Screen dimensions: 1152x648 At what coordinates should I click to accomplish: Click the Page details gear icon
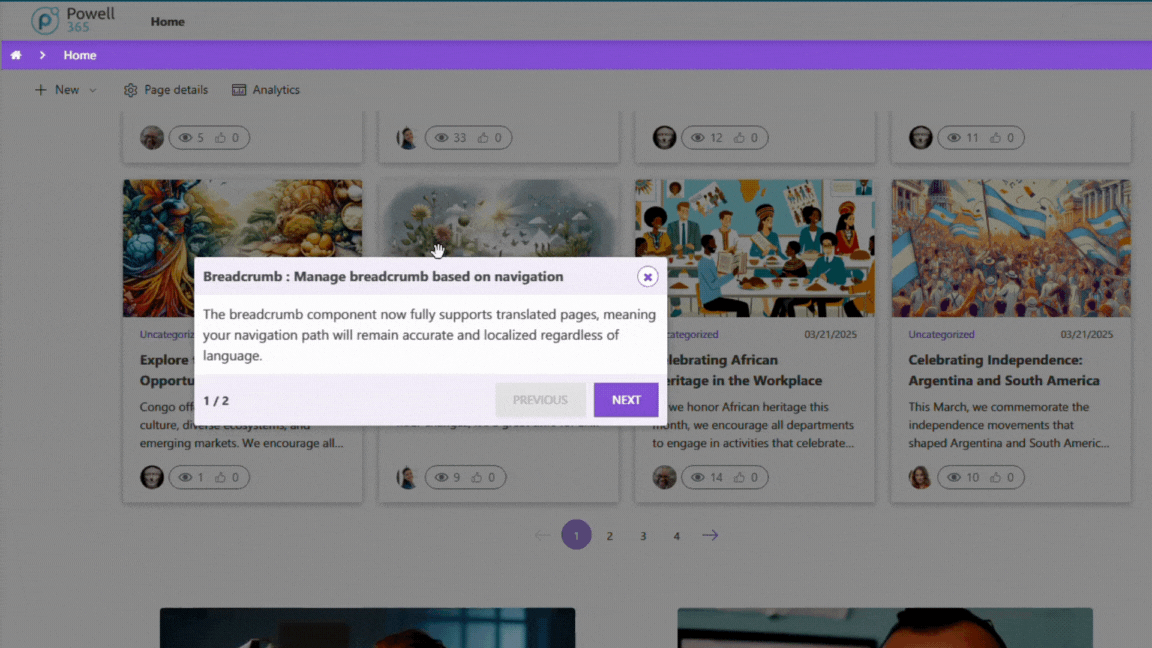[x=130, y=90]
